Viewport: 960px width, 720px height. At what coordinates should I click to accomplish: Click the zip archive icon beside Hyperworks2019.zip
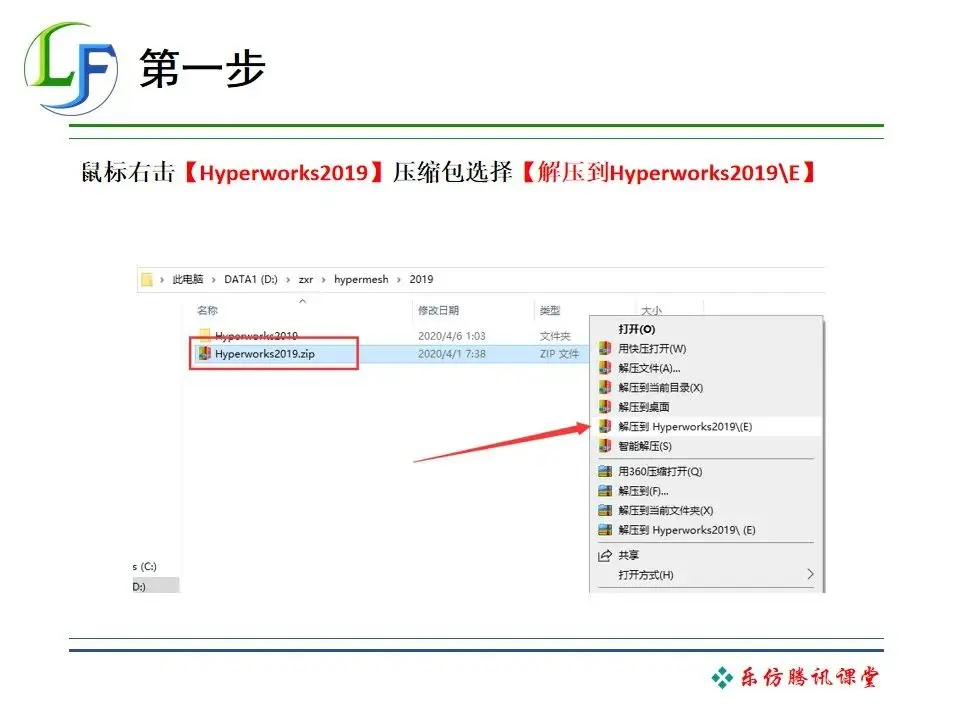[204, 353]
